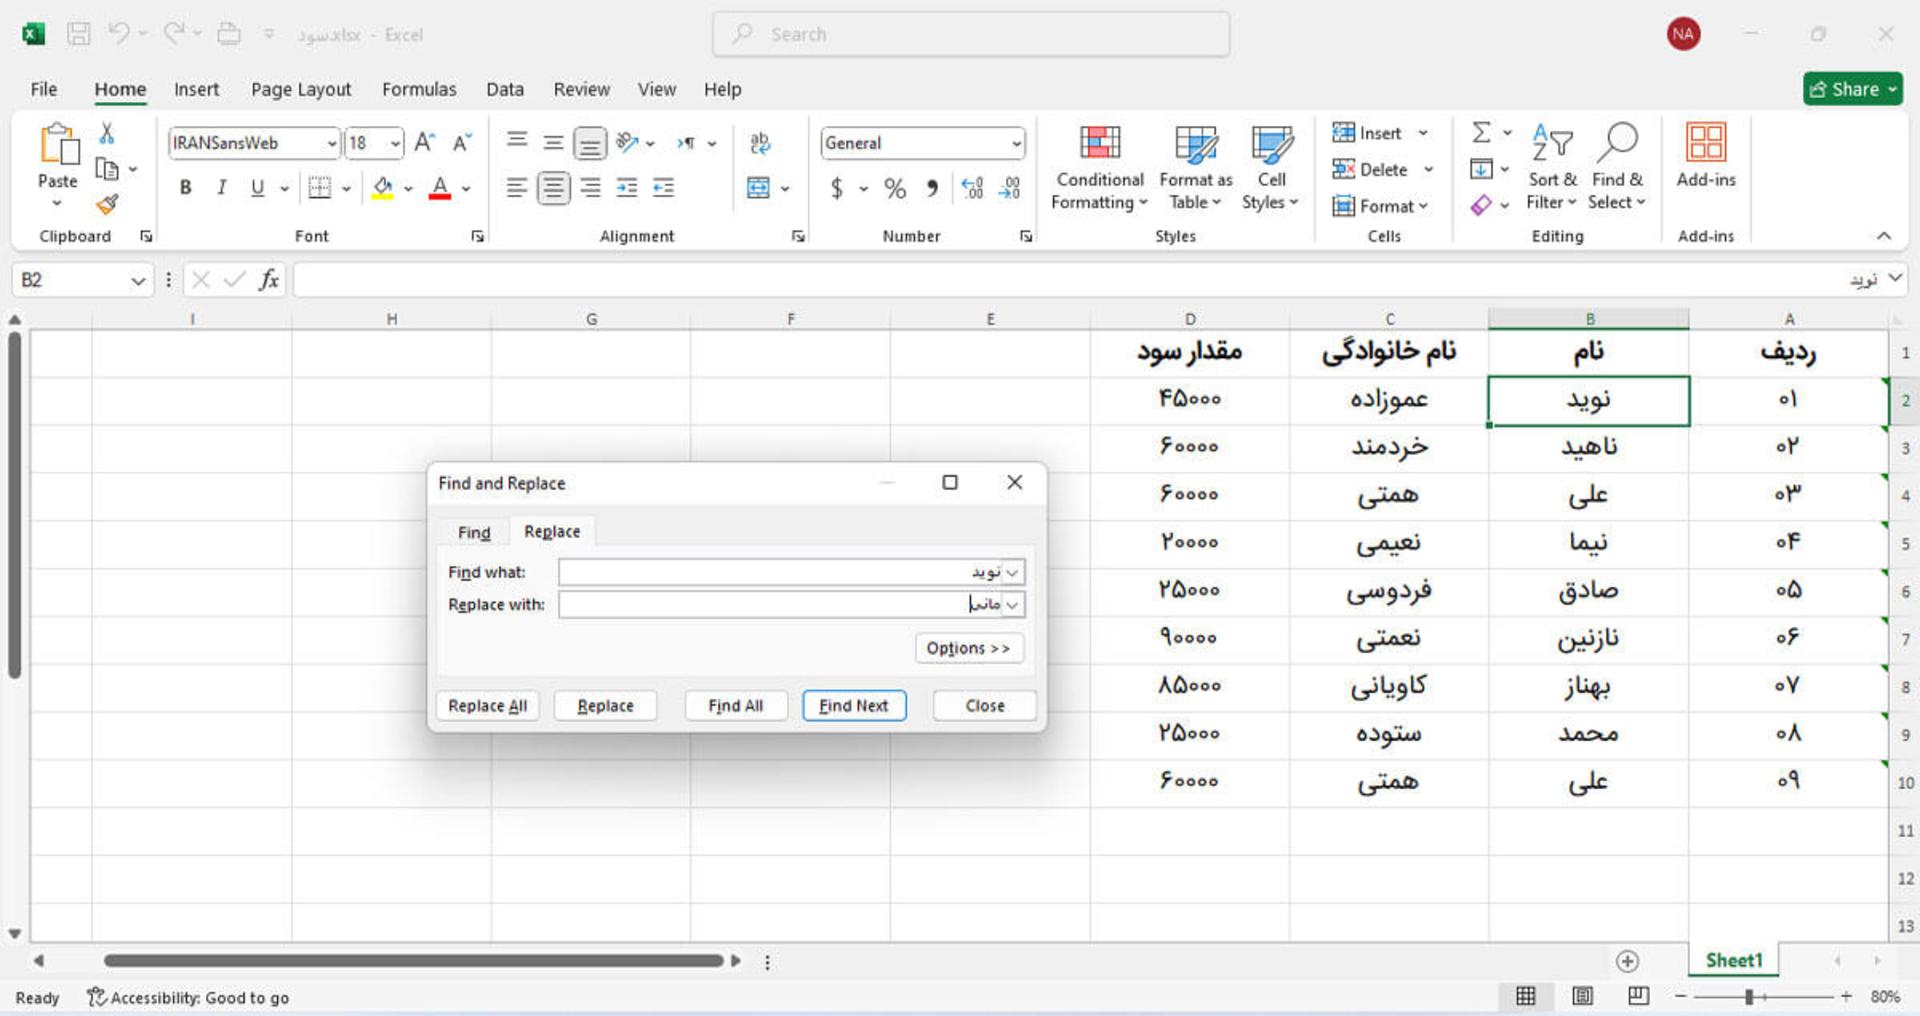Screen dimensions: 1920x1016
Task: Open the font name IRANSansWeb dropdown
Action: [x=332, y=144]
